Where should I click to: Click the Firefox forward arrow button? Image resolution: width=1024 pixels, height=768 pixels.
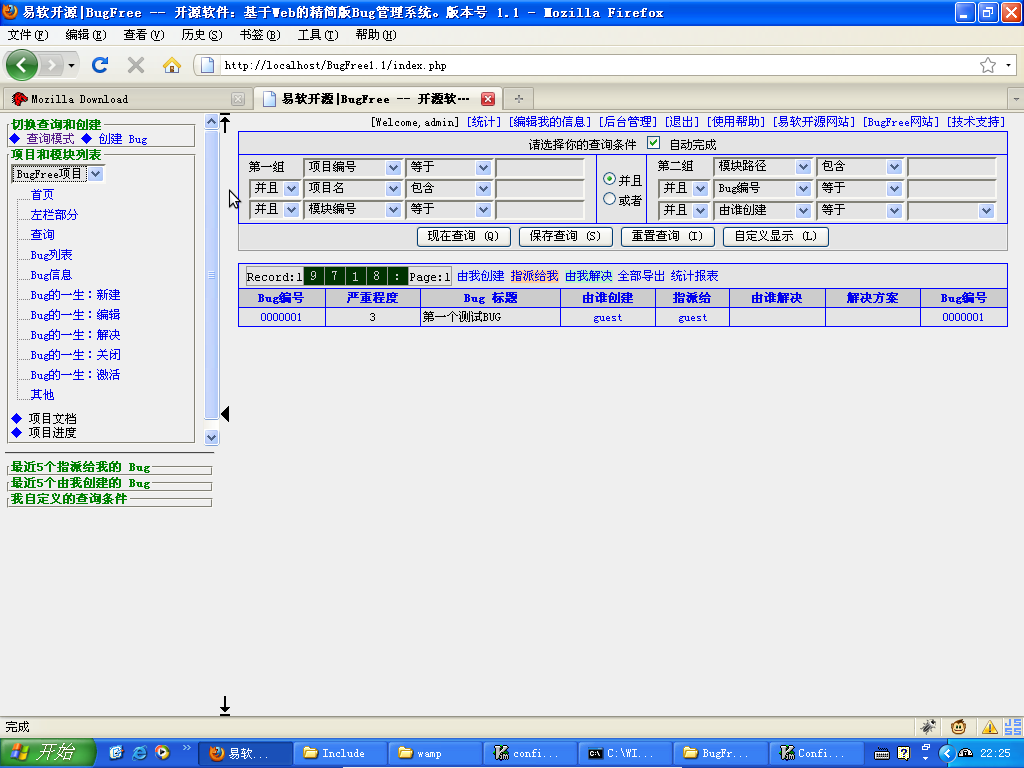pyautogui.click(x=51, y=65)
